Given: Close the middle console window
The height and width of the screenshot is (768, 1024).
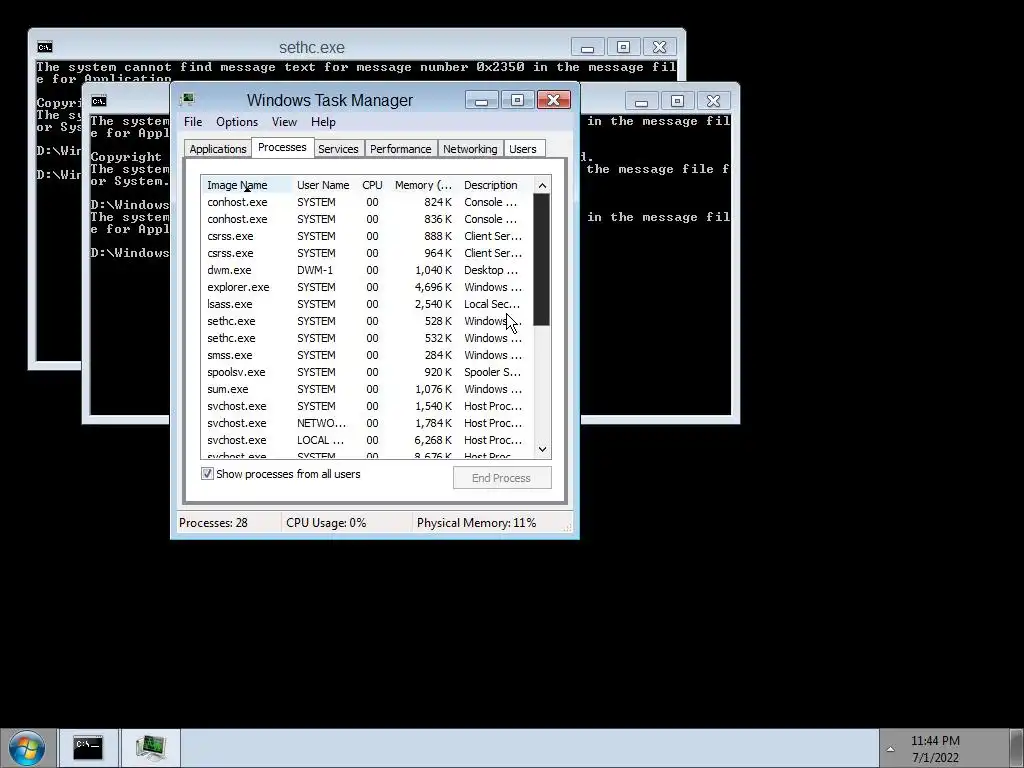Looking at the screenshot, I should point(713,101).
